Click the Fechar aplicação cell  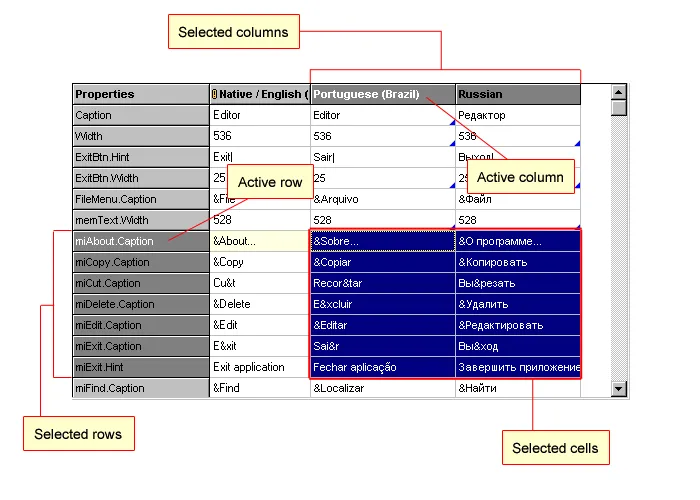click(382, 367)
